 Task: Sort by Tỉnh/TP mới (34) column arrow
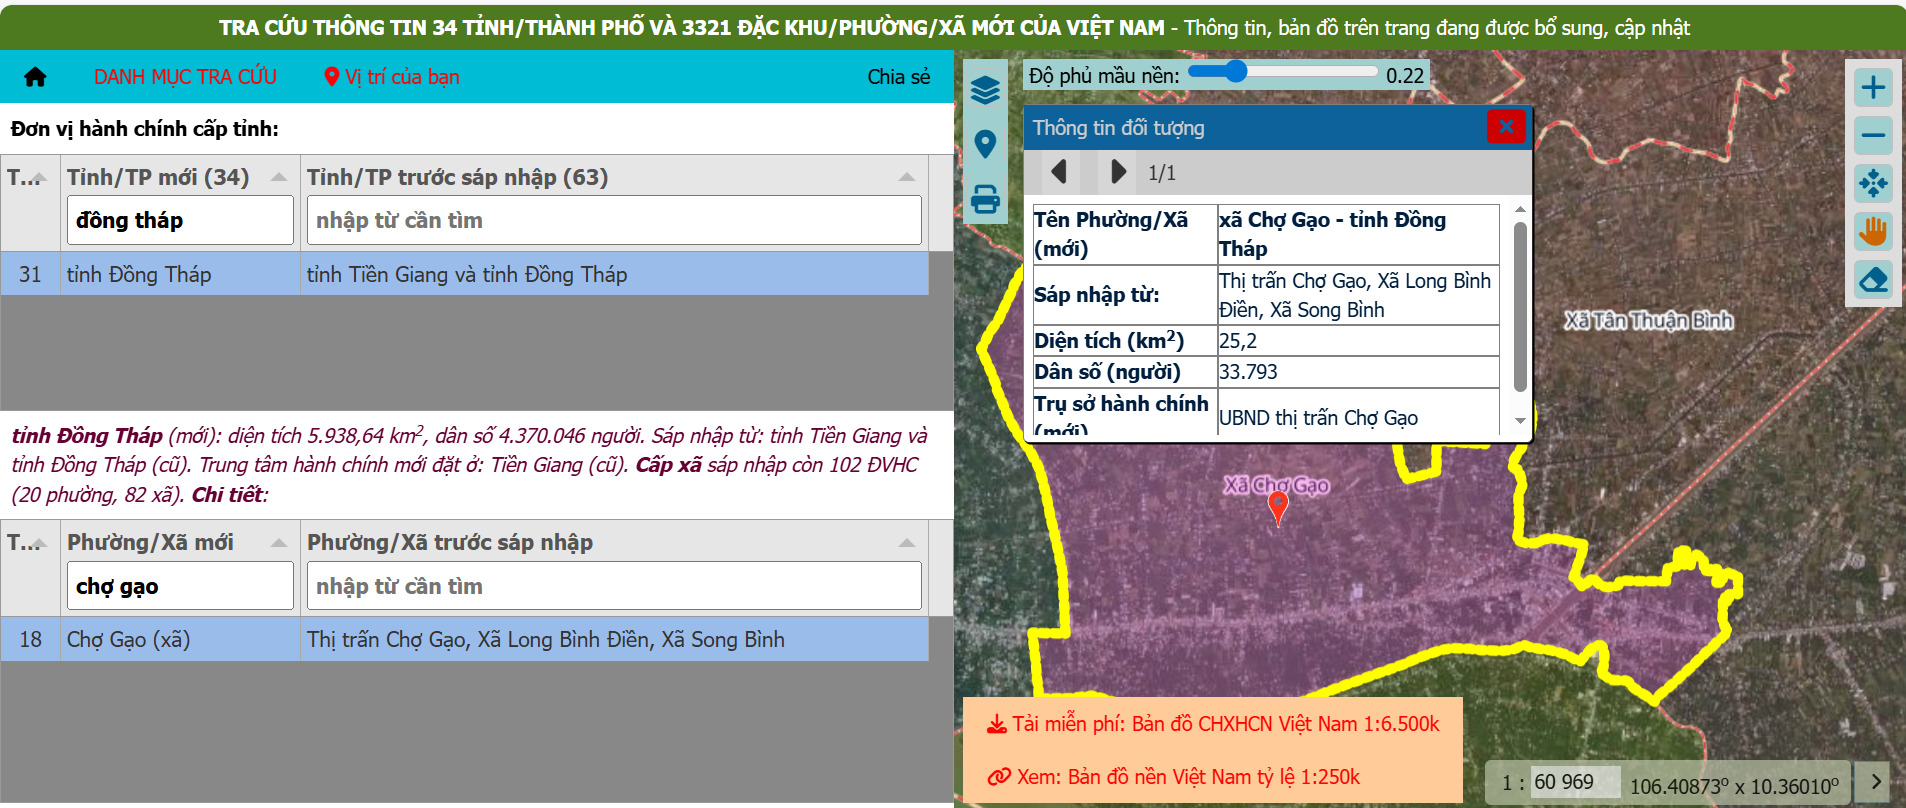click(279, 177)
